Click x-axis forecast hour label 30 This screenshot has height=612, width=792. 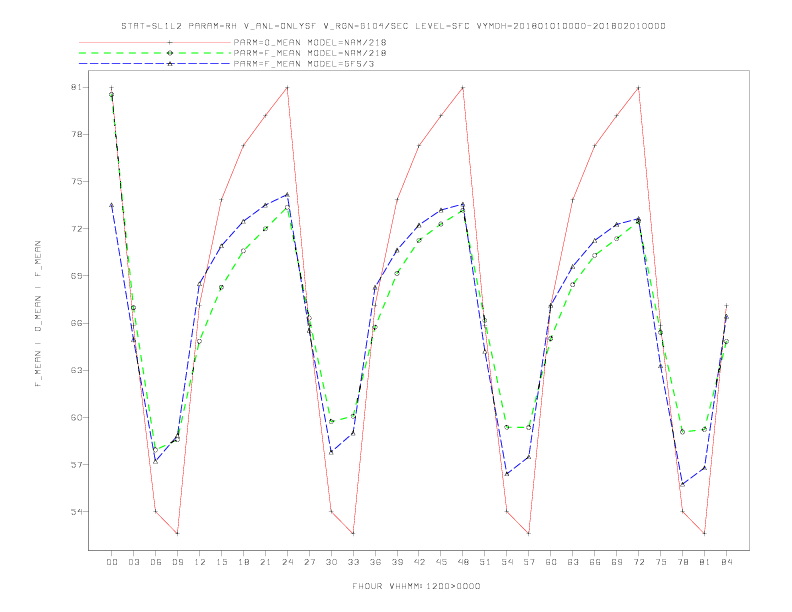point(331,562)
